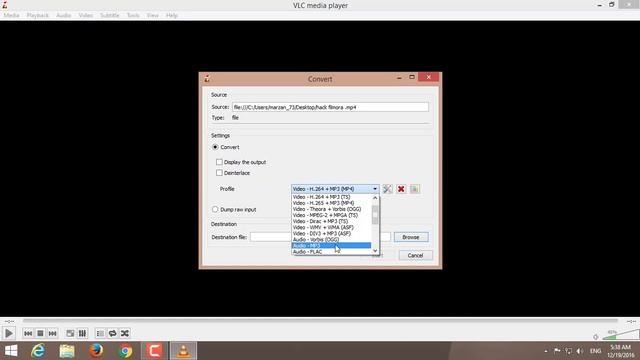Image resolution: width=640 pixels, height=360 pixels.
Task: Toggle loop mode icon
Action: point(113,333)
